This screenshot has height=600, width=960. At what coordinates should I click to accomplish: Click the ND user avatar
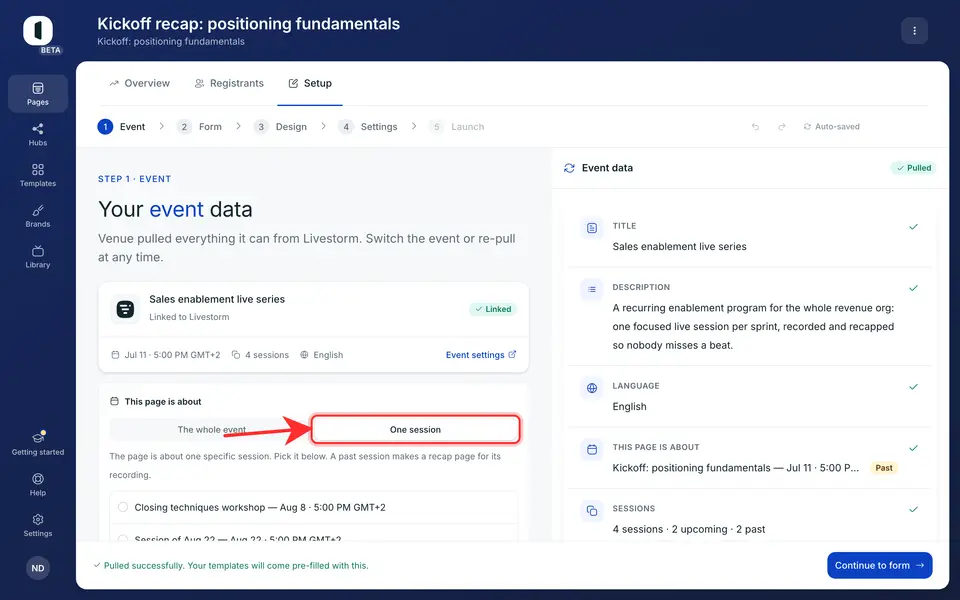coord(38,568)
